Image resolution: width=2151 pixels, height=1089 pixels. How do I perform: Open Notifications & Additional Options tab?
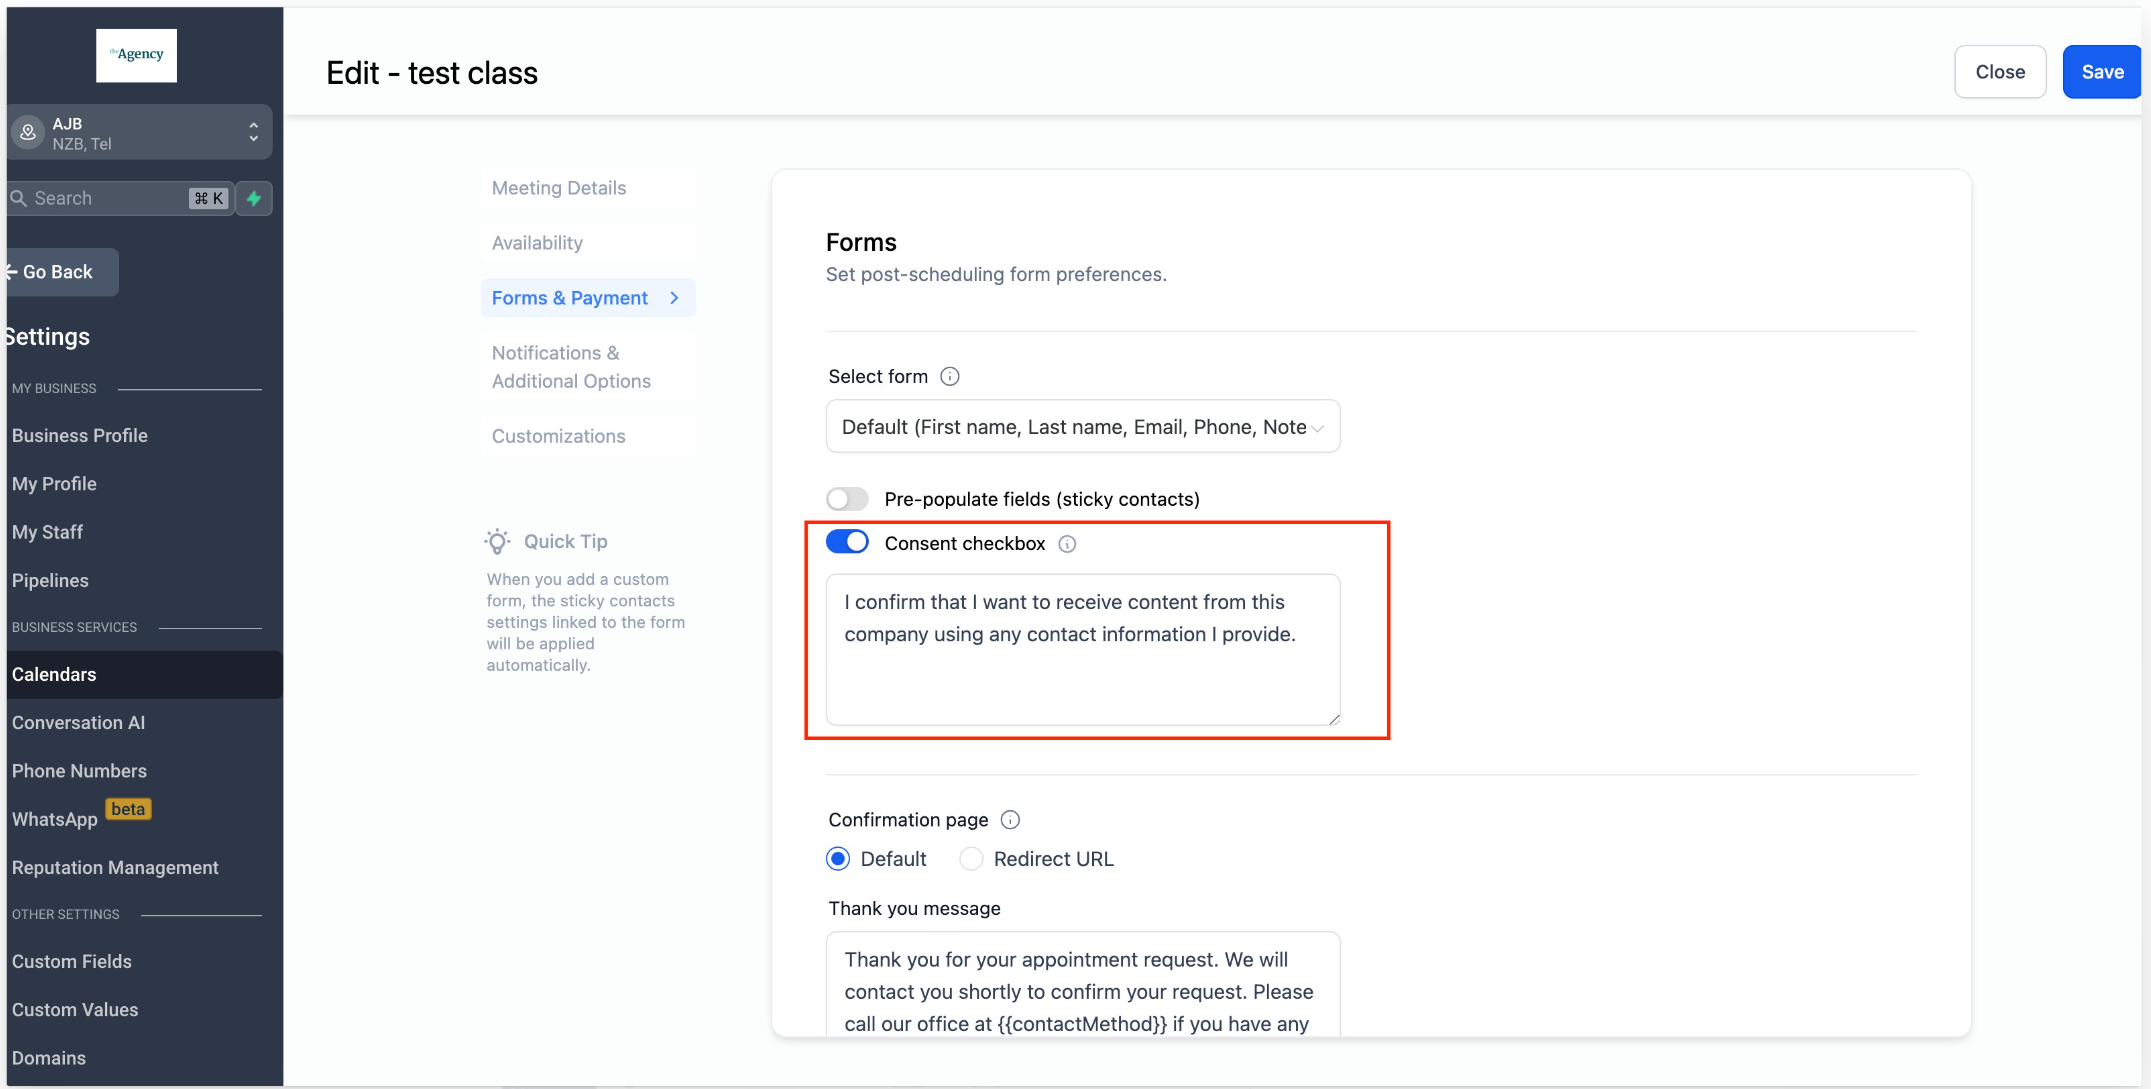(571, 367)
